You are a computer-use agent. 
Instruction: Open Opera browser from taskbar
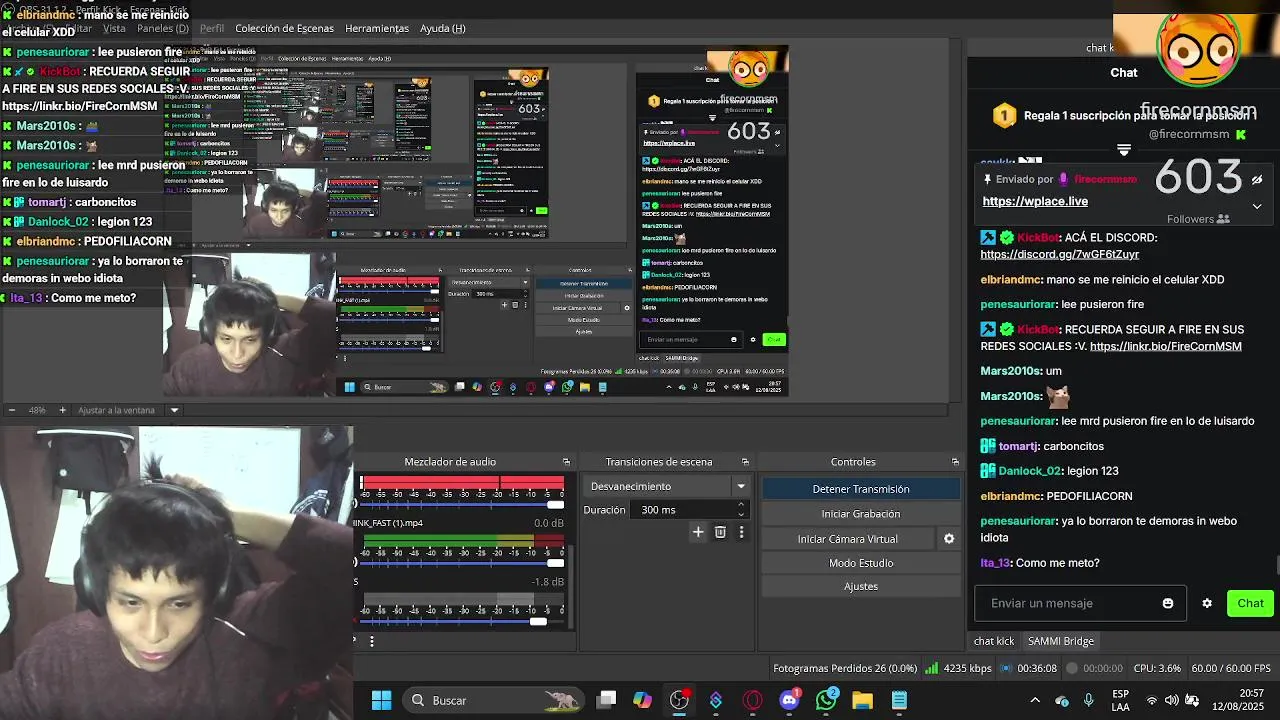point(752,700)
